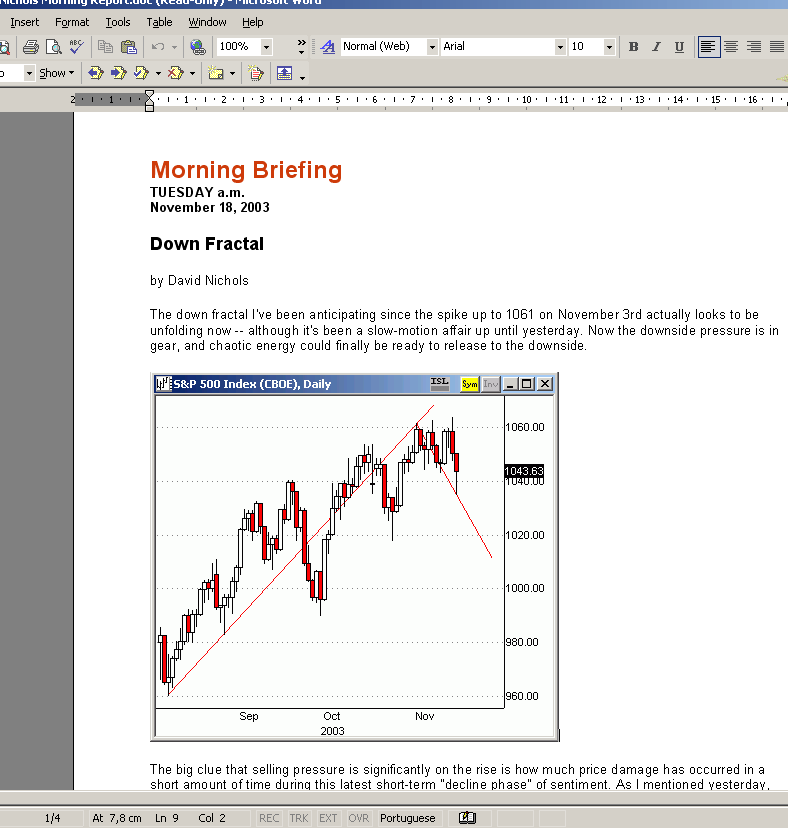
Task: Click the Show reviewing button
Action: tap(57, 73)
